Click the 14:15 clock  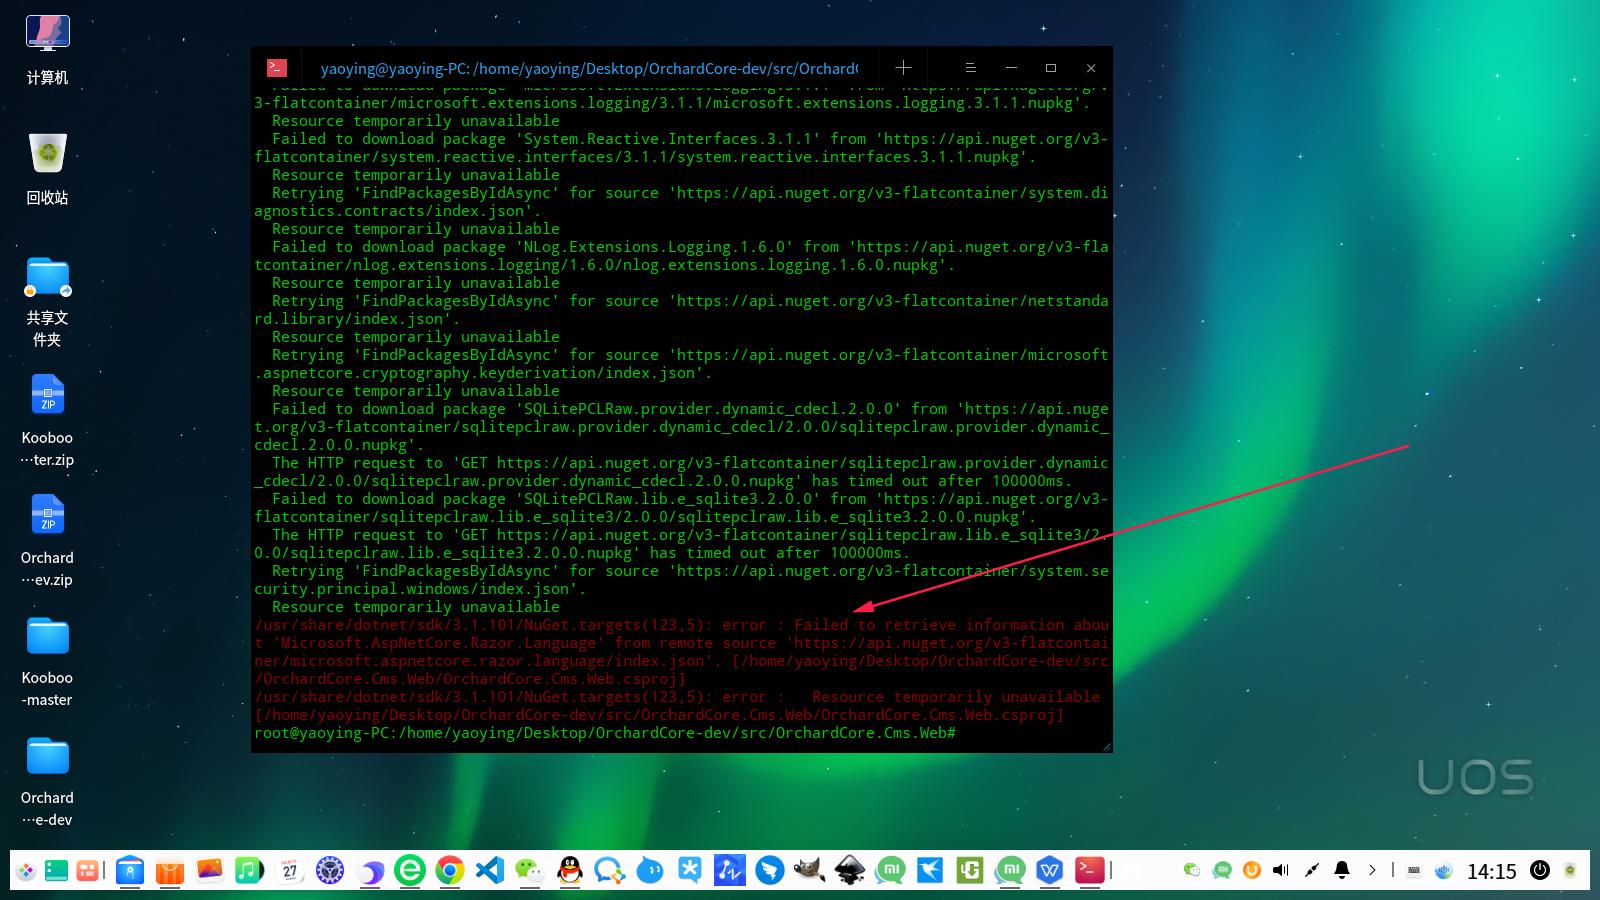pyautogui.click(x=1492, y=871)
